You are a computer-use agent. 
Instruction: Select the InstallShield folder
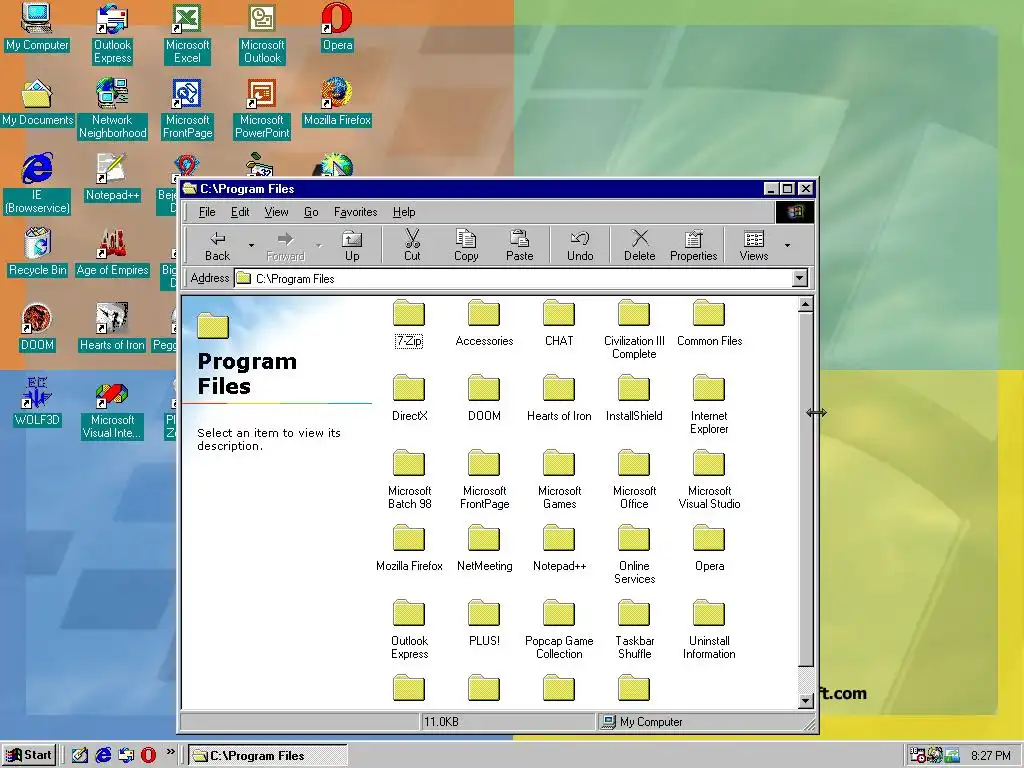coord(634,398)
